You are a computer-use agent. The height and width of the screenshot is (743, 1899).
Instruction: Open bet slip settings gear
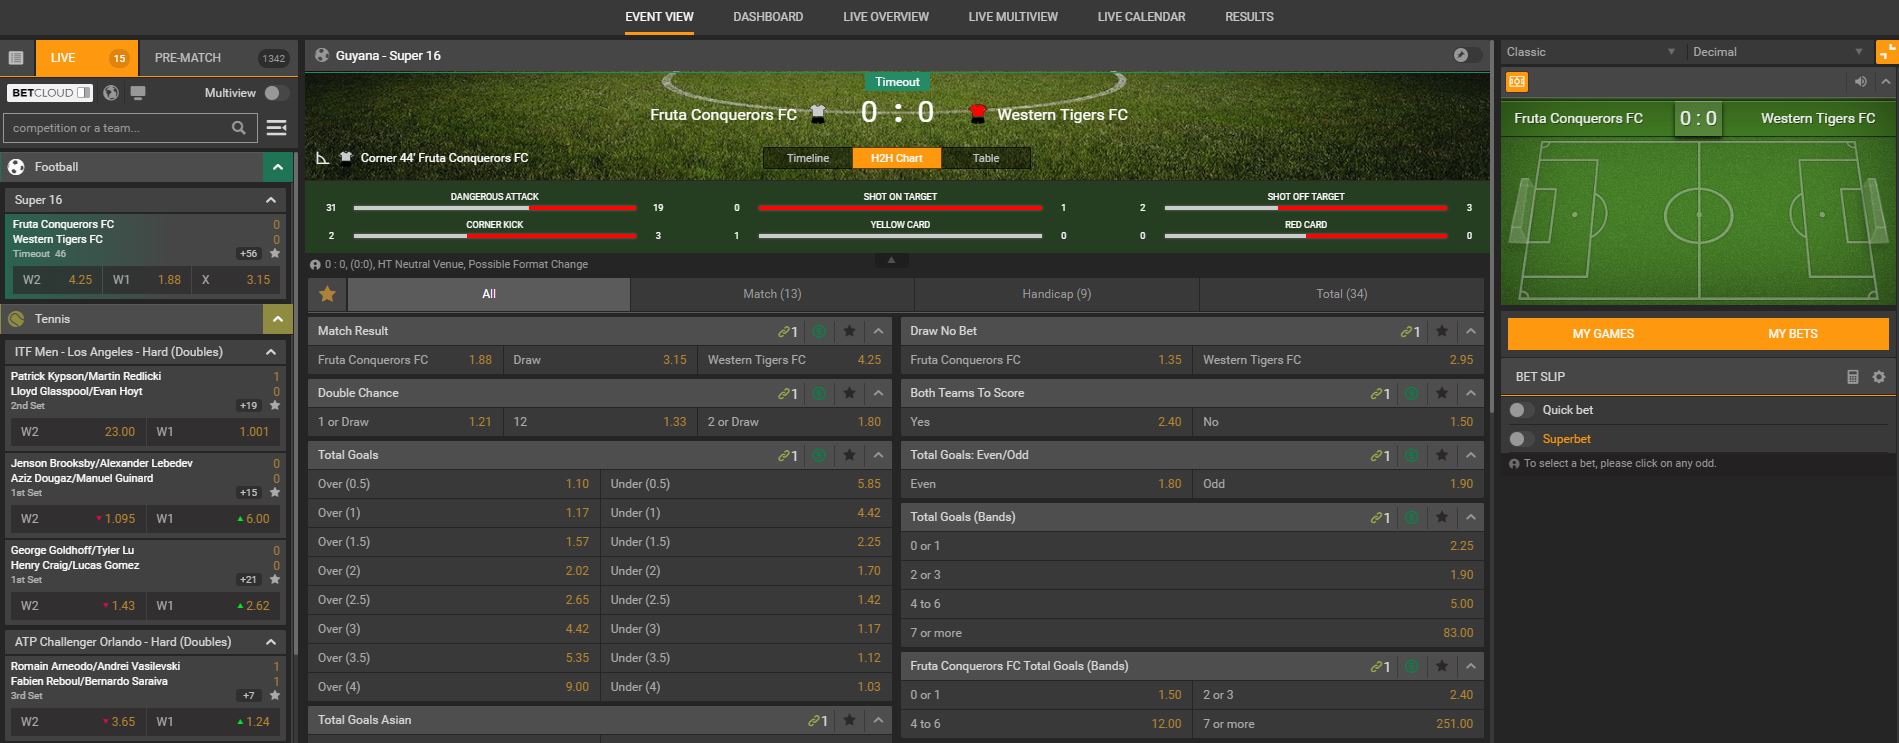pos(1878,377)
